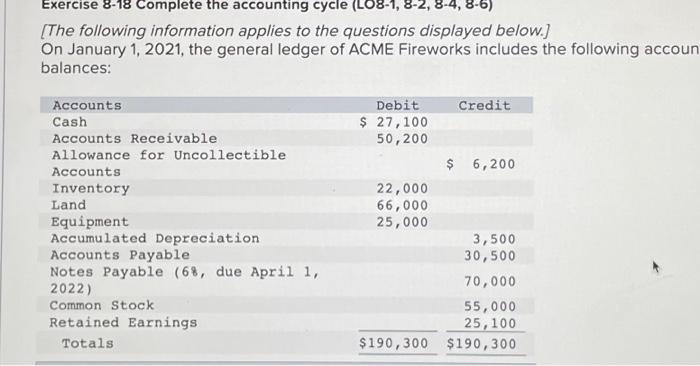Image resolution: width=700 pixels, height=366 pixels.
Task: Select the Equipment row label
Action: [90, 222]
